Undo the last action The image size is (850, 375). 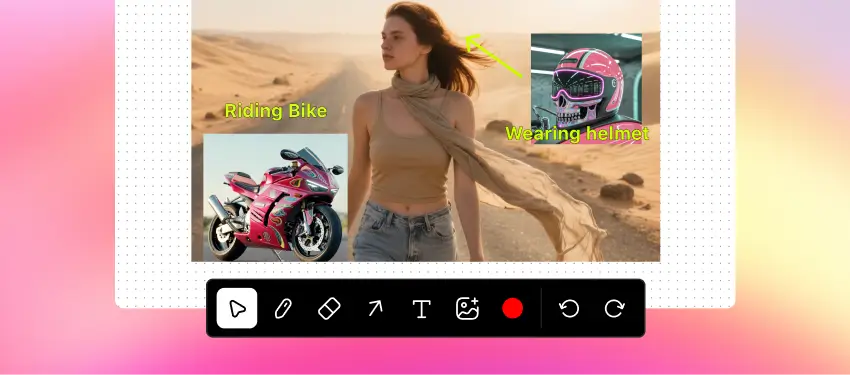pyautogui.click(x=569, y=308)
